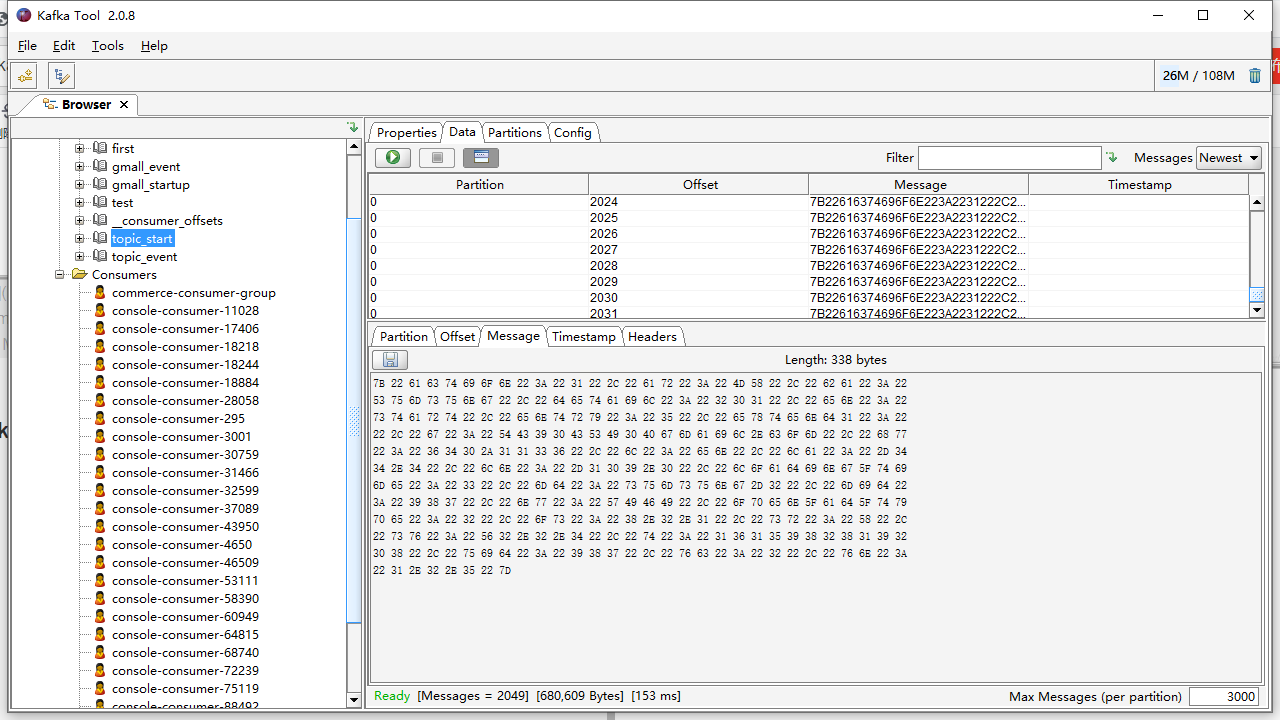Expand the __consumer_offsets topic node
Image resolution: width=1280 pixels, height=720 pixels.
tap(80, 220)
